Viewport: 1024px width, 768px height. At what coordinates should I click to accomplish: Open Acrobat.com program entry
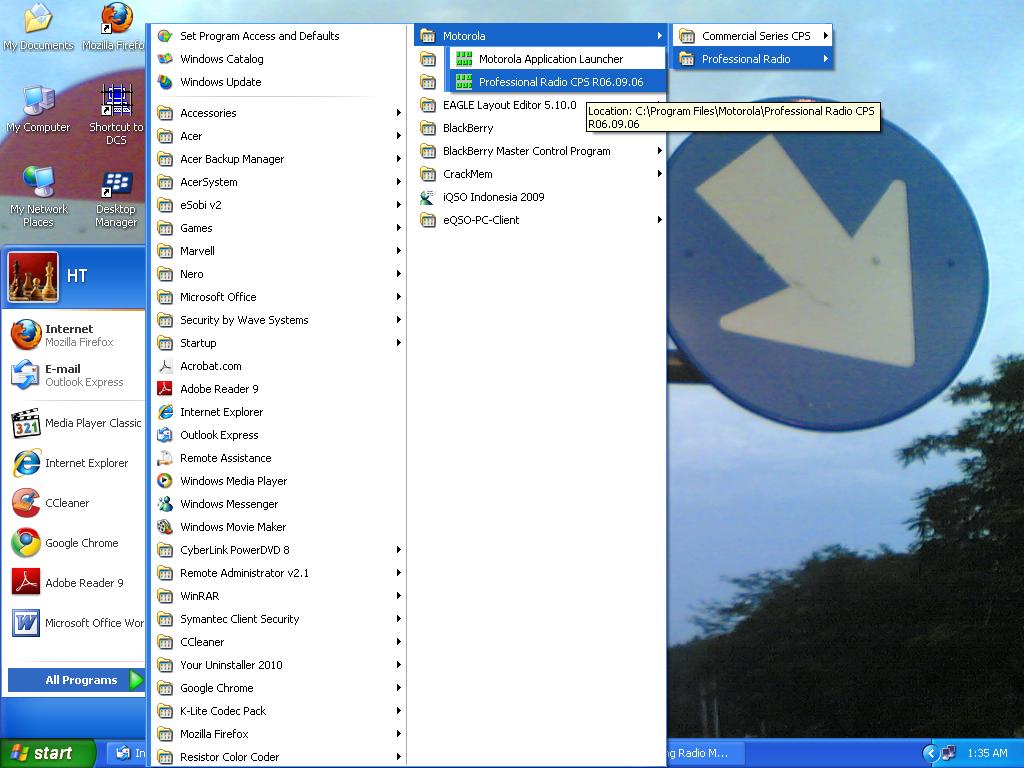(x=279, y=366)
